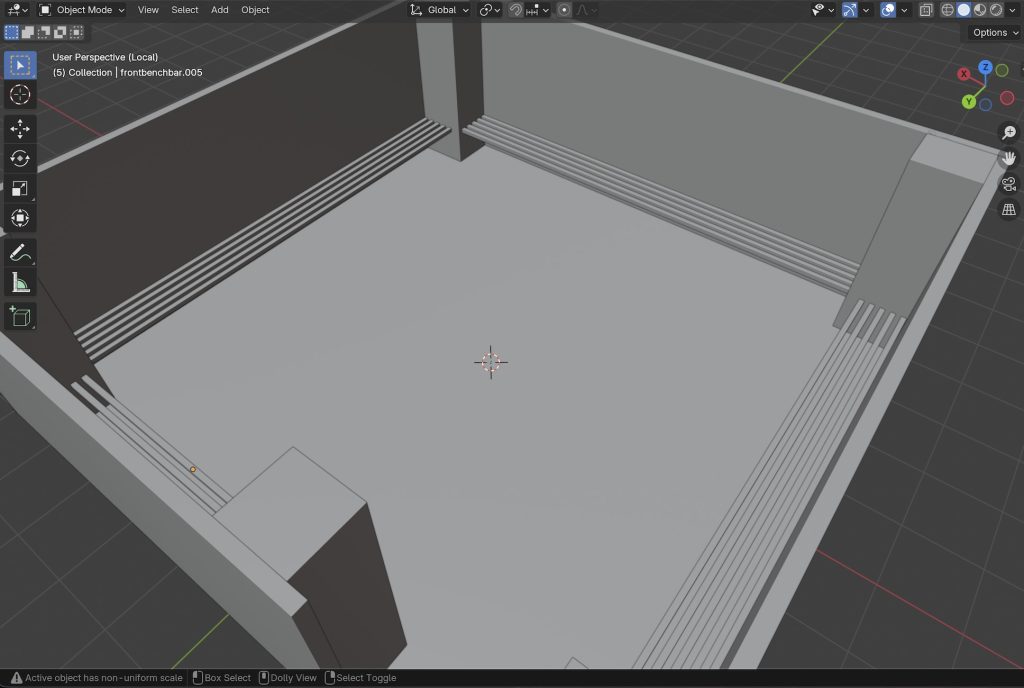1024x688 pixels.
Task: Toggle camera view with camera icon
Action: tap(1009, 184)
